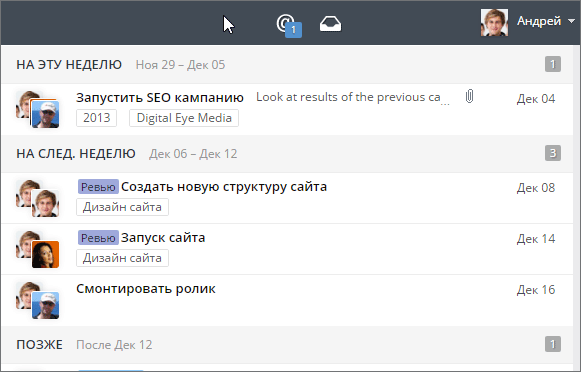Click the text После Дек 12
The height and width of the screenshot is (372, 581).
114,345
